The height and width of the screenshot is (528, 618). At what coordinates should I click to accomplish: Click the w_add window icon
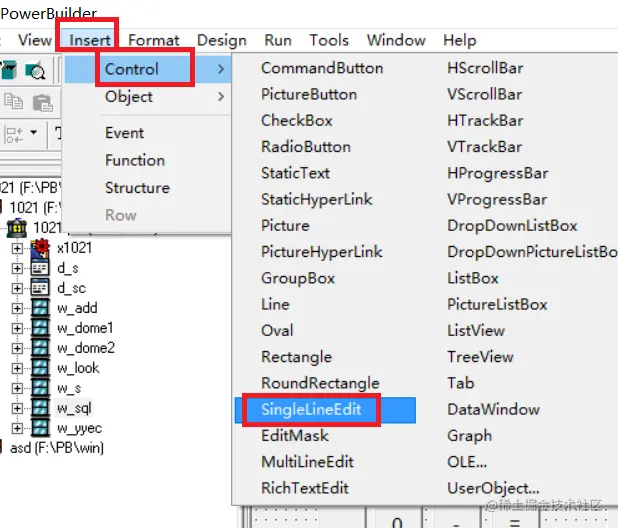click(x=40, y=308)
